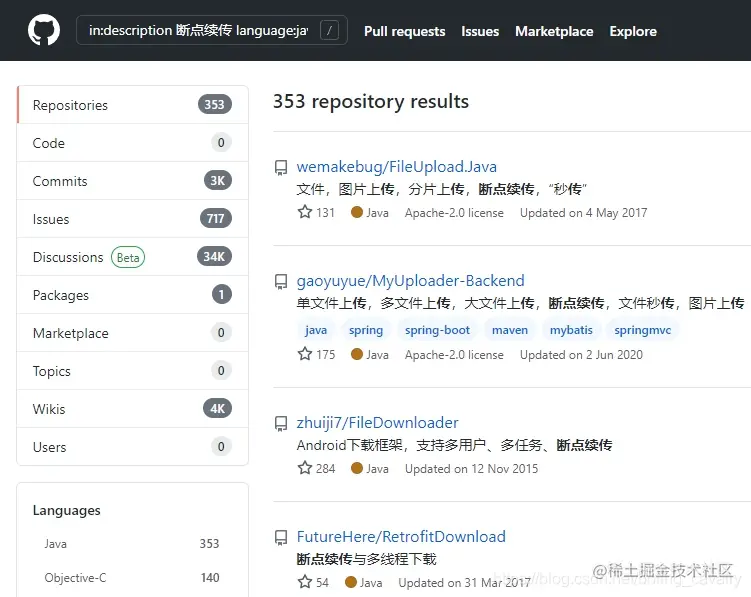751x597 pixels.
Task: Open Pull requests in the top navigation
Action: [x=404, y=32]
